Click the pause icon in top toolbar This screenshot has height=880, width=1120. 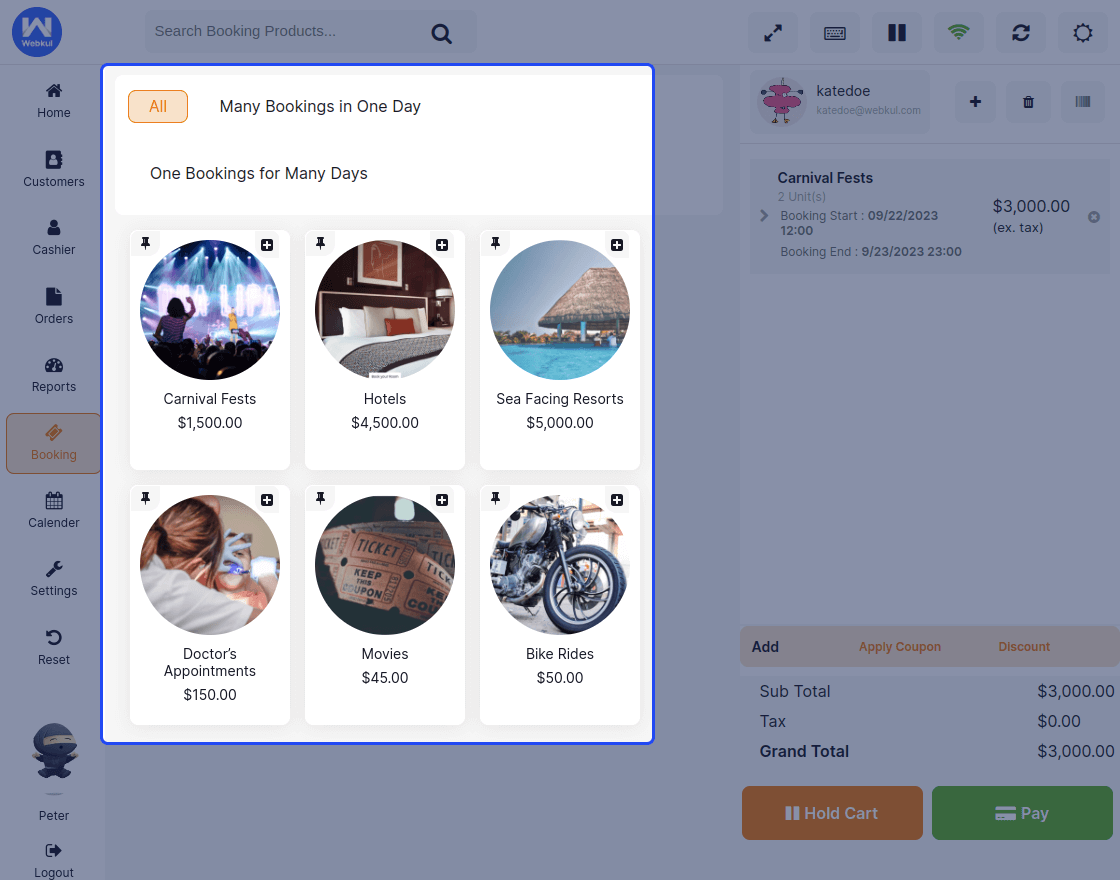coord(897,33)
